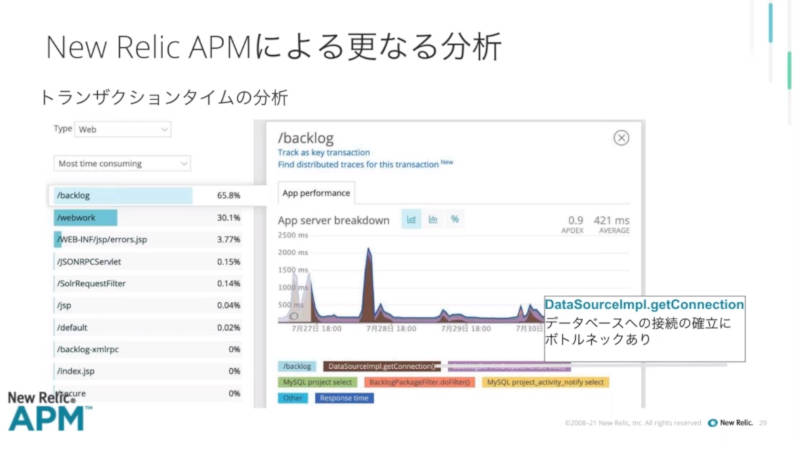Click Track as key transaction link
Viewport: 800px width, 449px height.
pyautogui.click(x=324, y=152)
